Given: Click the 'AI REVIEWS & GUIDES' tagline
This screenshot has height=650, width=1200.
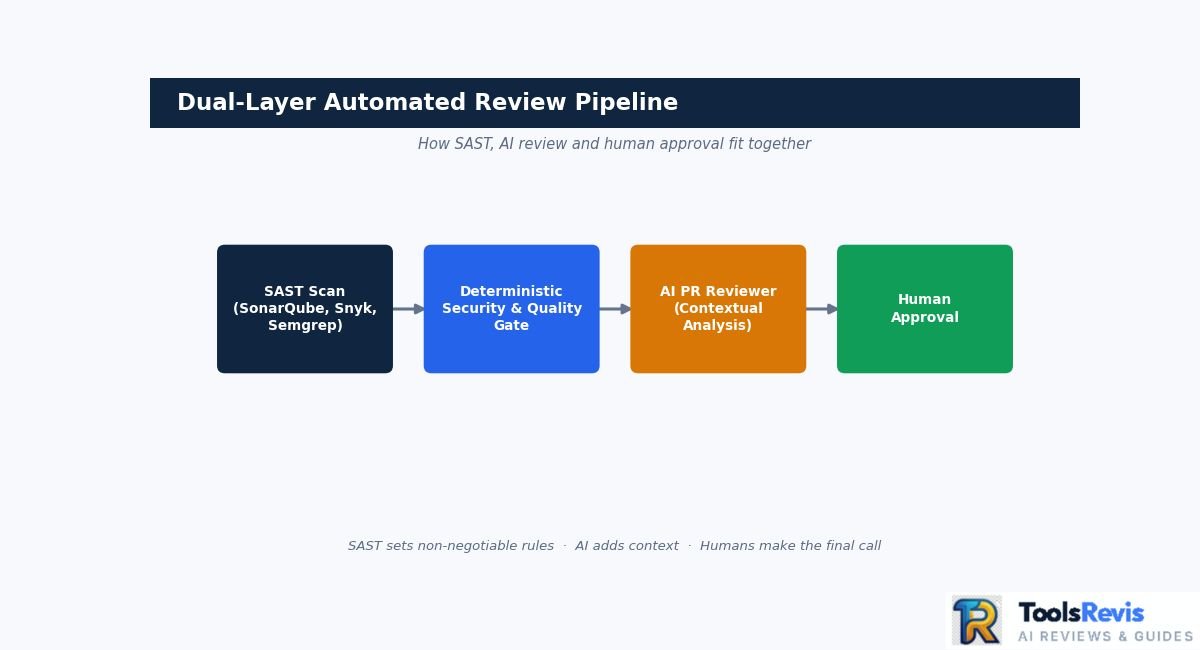Looking at the screenshot, I should (x=1105, y=637).
